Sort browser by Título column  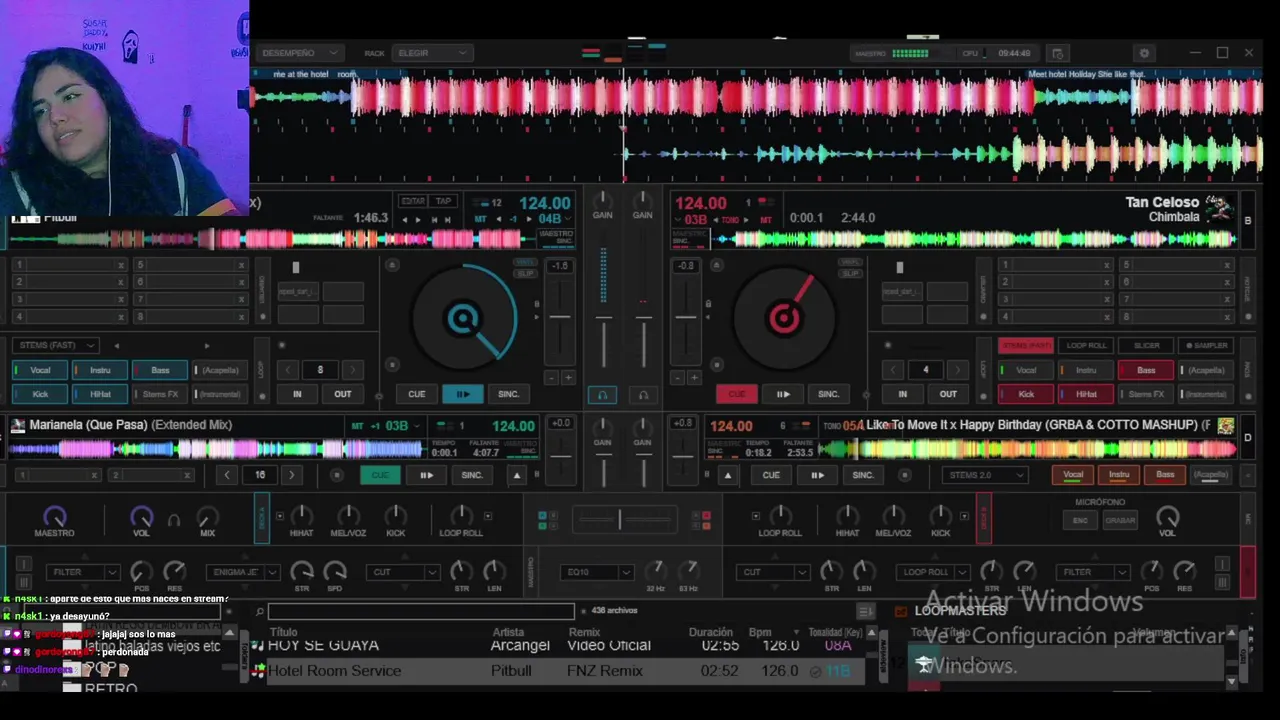tap(284, 632)
